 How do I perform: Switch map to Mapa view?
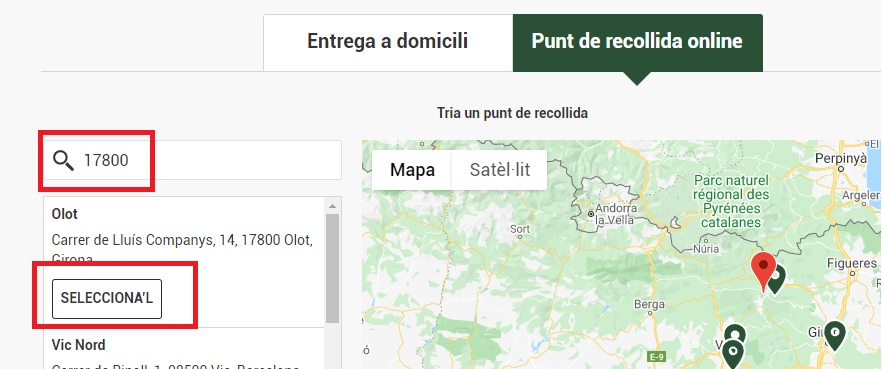coord(412,170)
